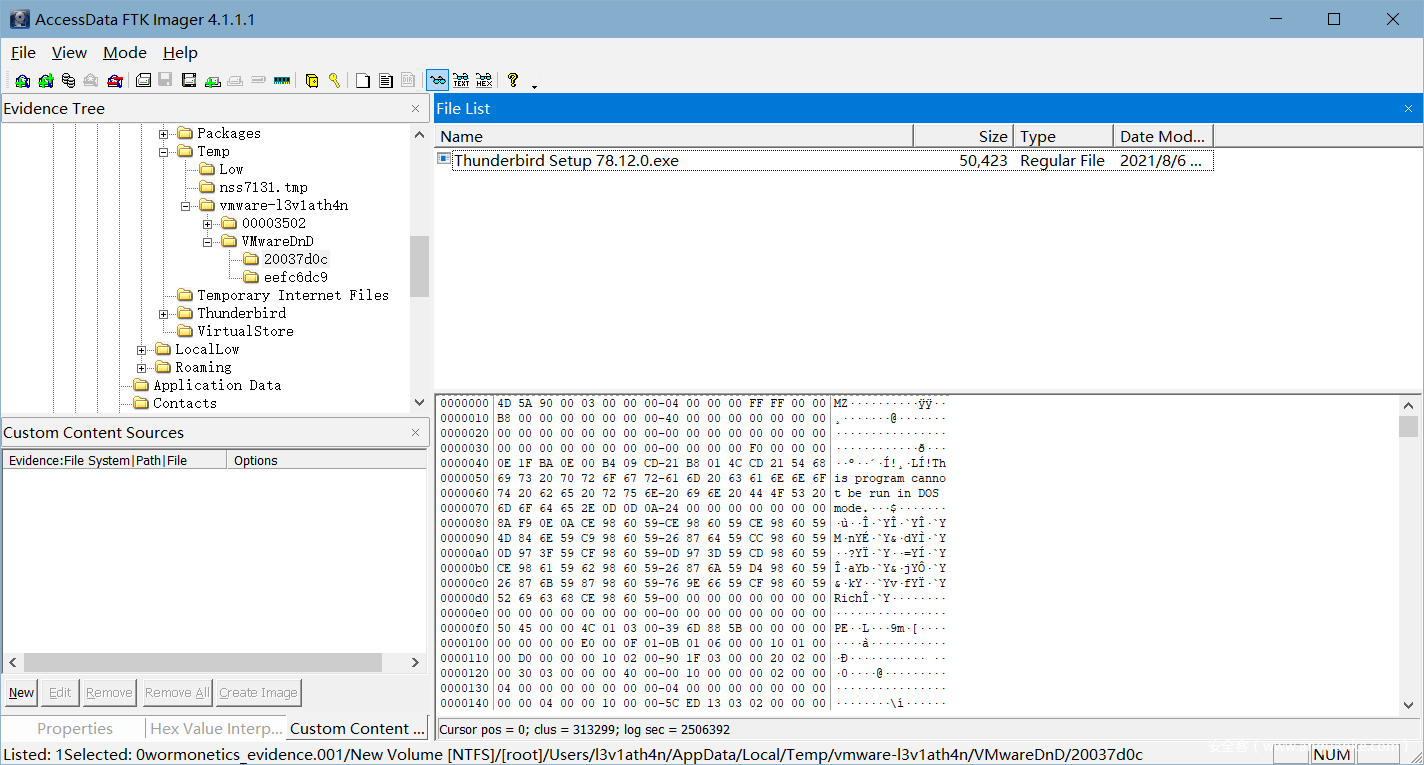The width and height of the screenshot is (1424, 765).
Task: Sort file list by Size column
Action: (962, 136)
